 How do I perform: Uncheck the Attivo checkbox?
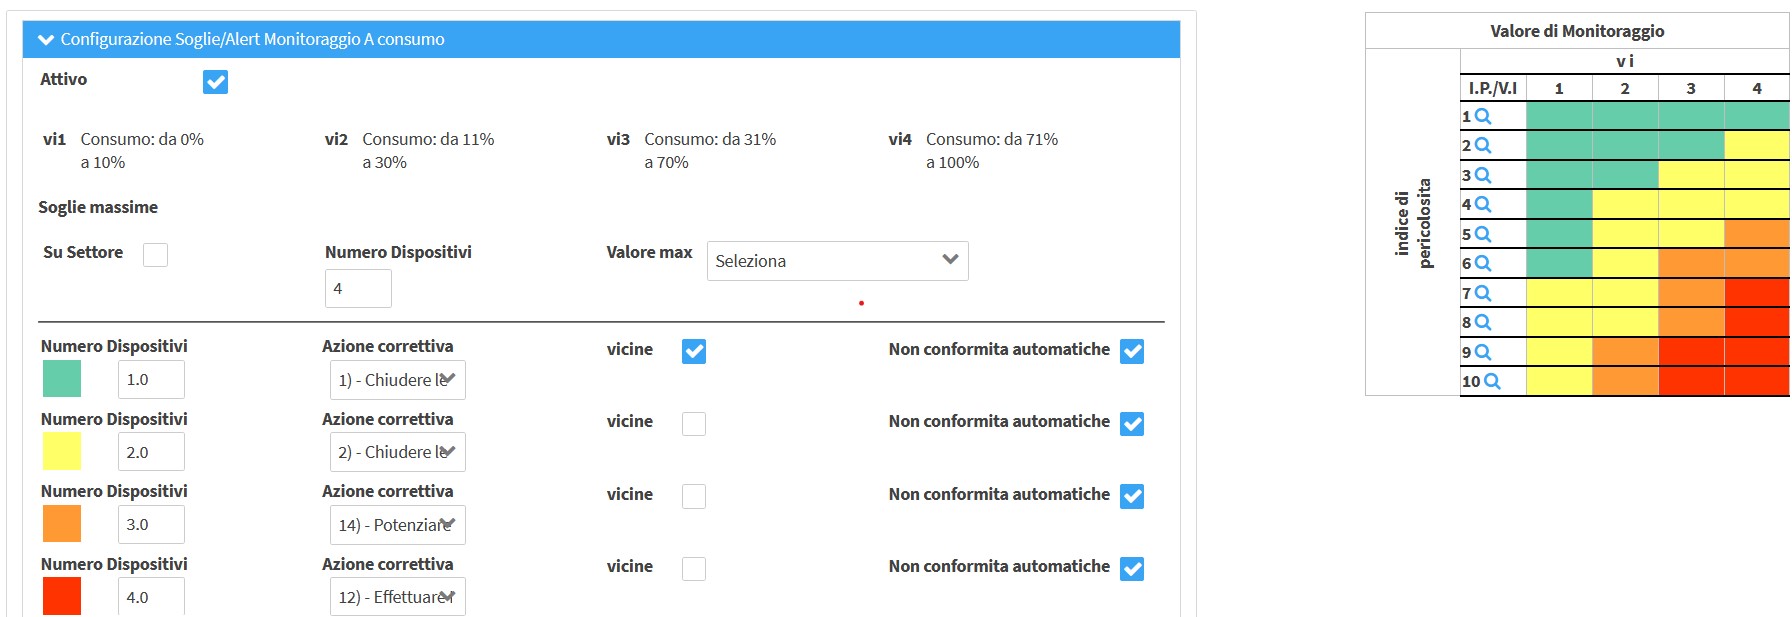coord(215,82)
